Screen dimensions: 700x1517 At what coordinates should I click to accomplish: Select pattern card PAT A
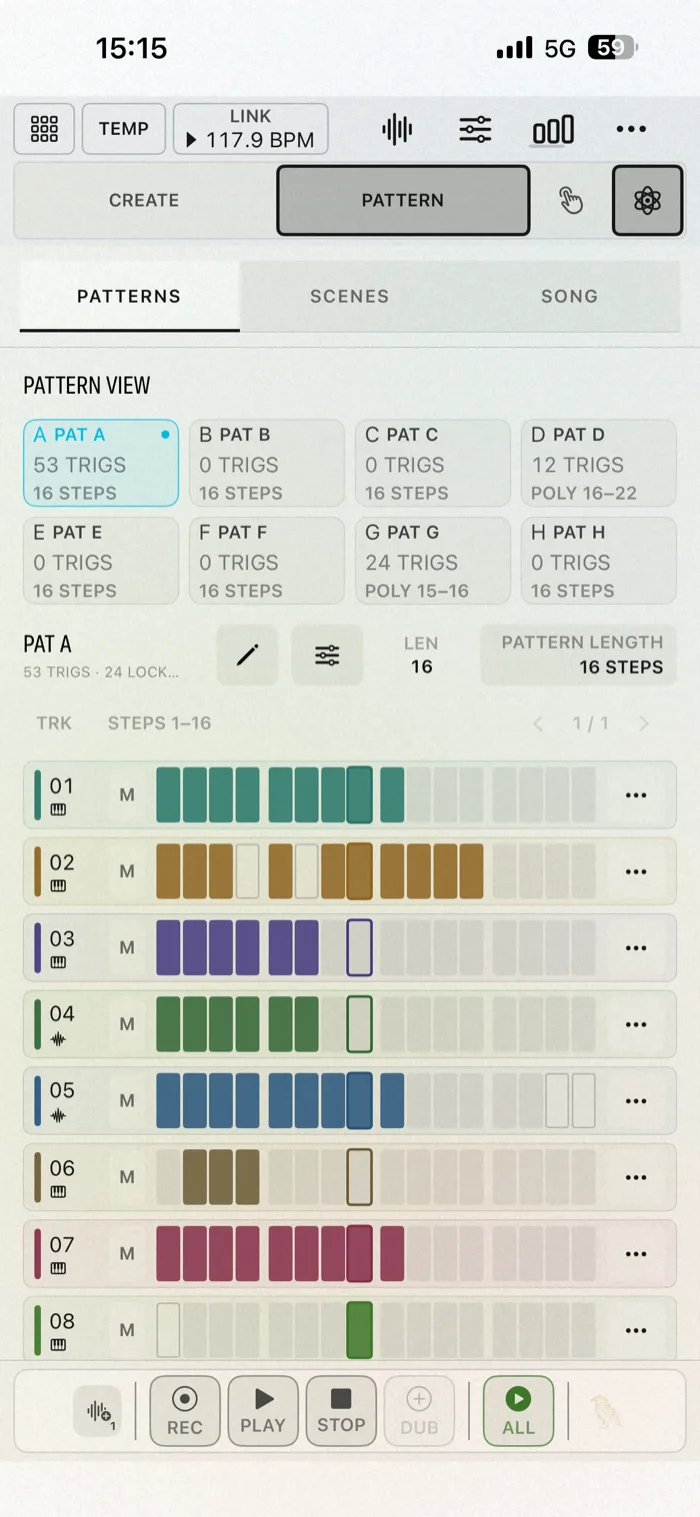[x=101, y=463]
